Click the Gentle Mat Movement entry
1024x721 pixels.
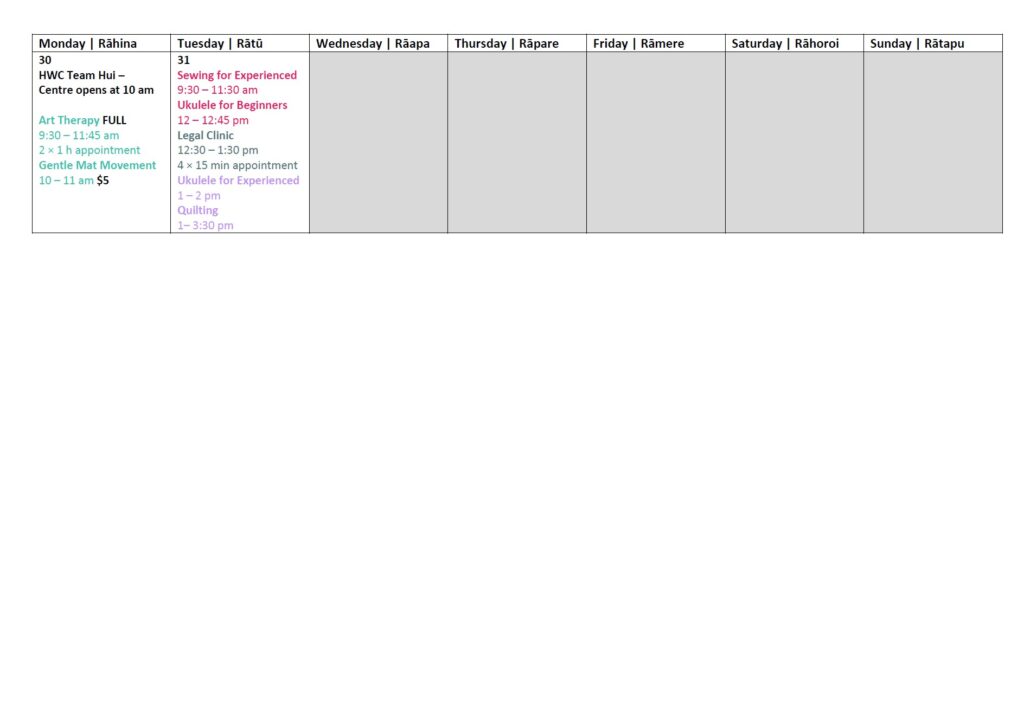97,165
